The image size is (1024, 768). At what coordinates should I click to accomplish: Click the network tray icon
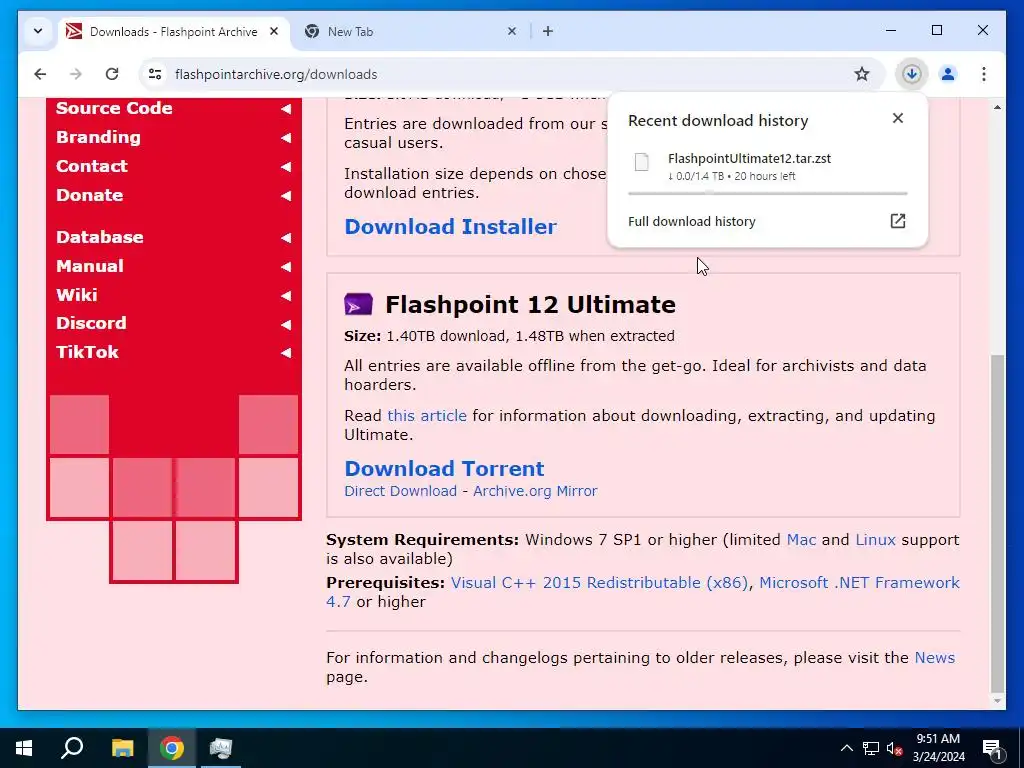871,748
